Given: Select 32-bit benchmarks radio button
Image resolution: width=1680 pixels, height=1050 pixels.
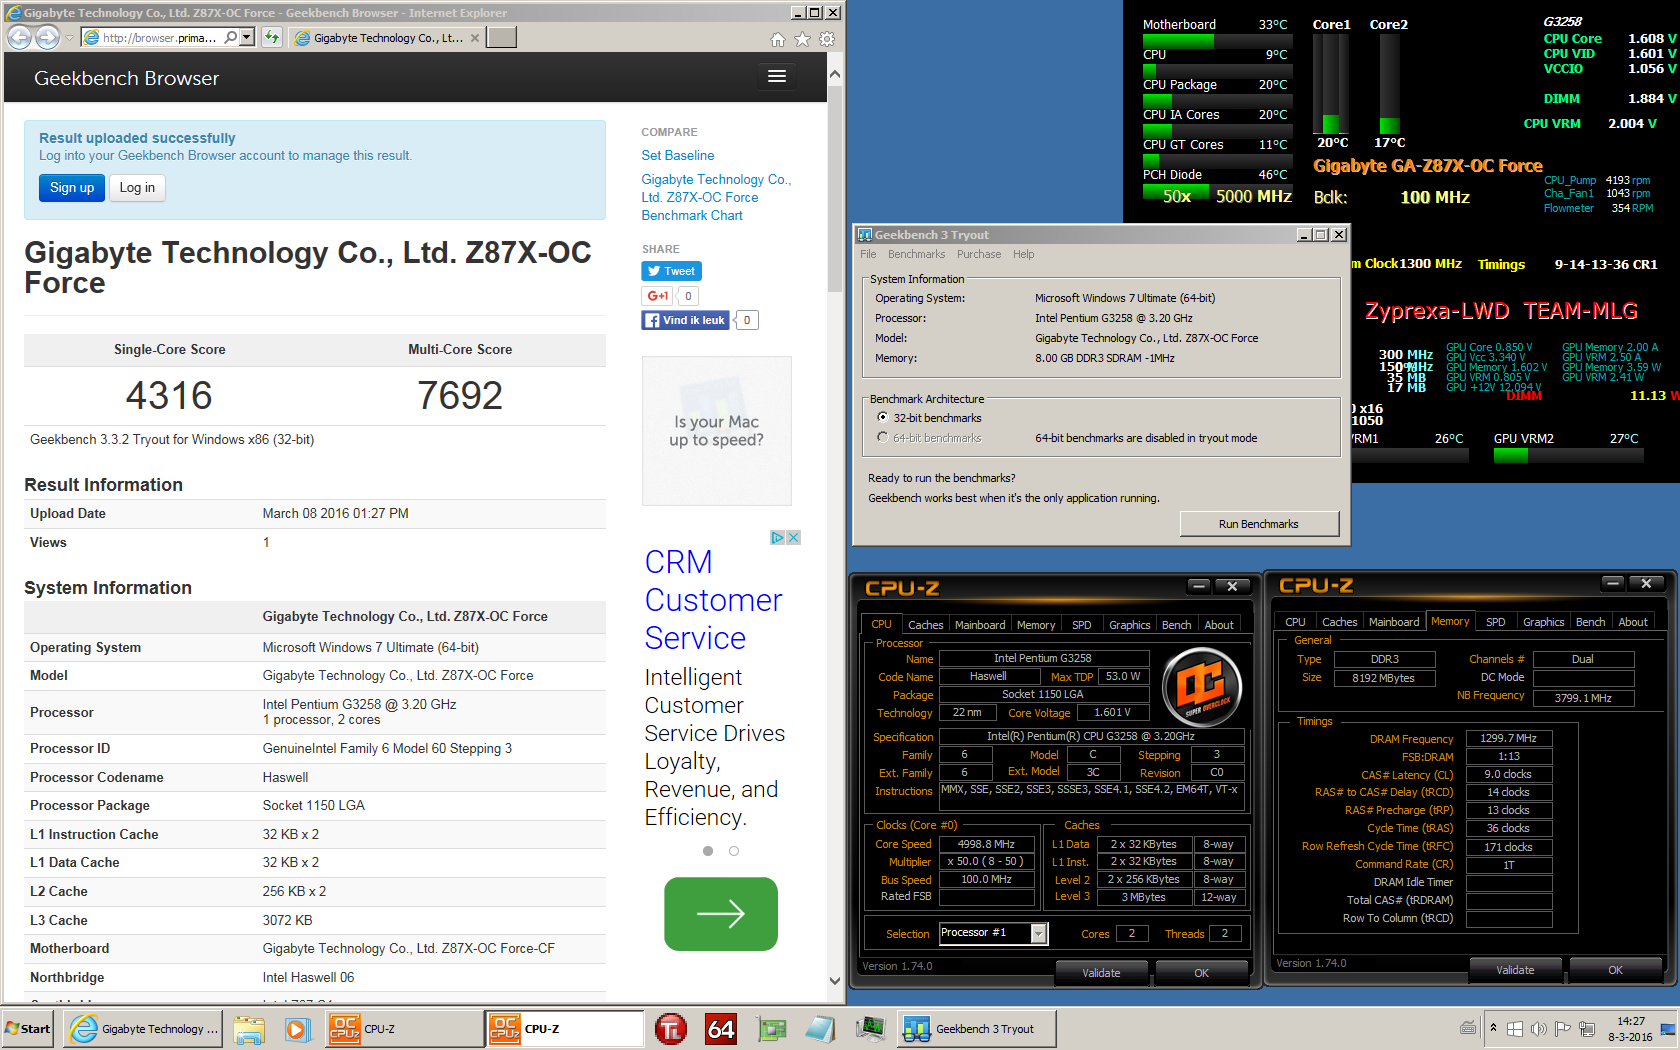Looking at the screenshot, I should (882, 418).
